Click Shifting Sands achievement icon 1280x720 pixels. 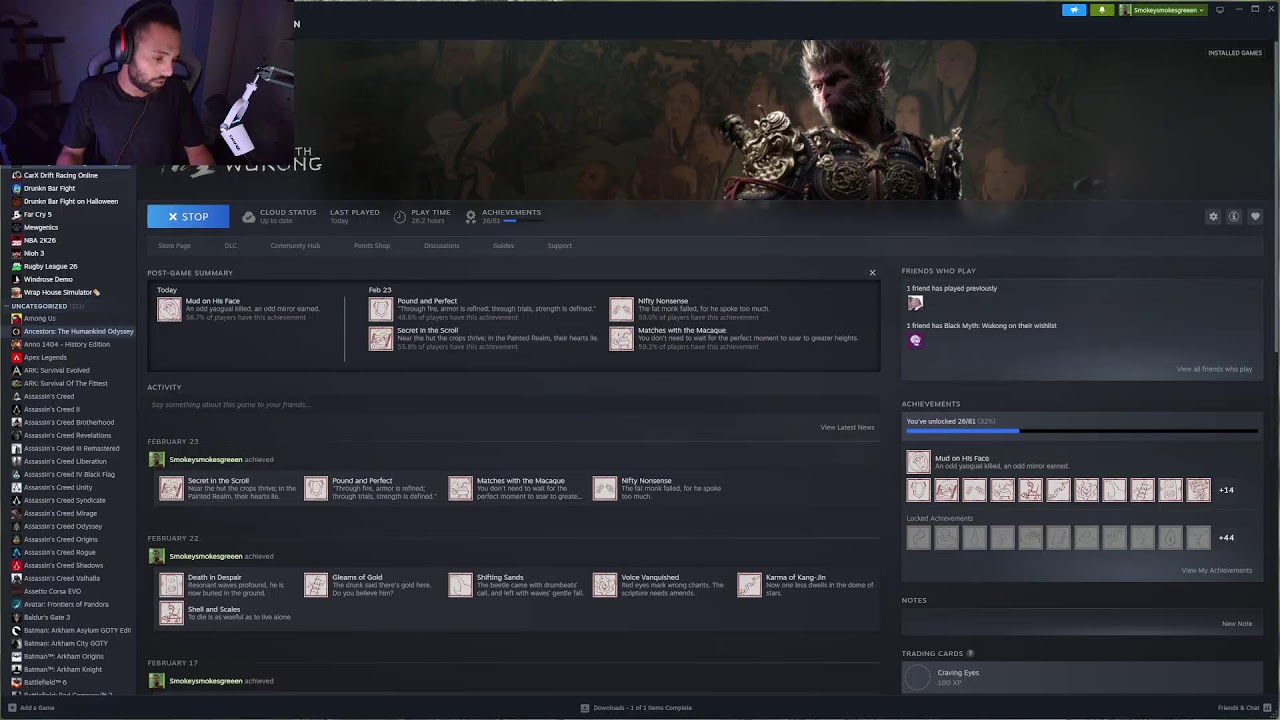pos(460,584)
